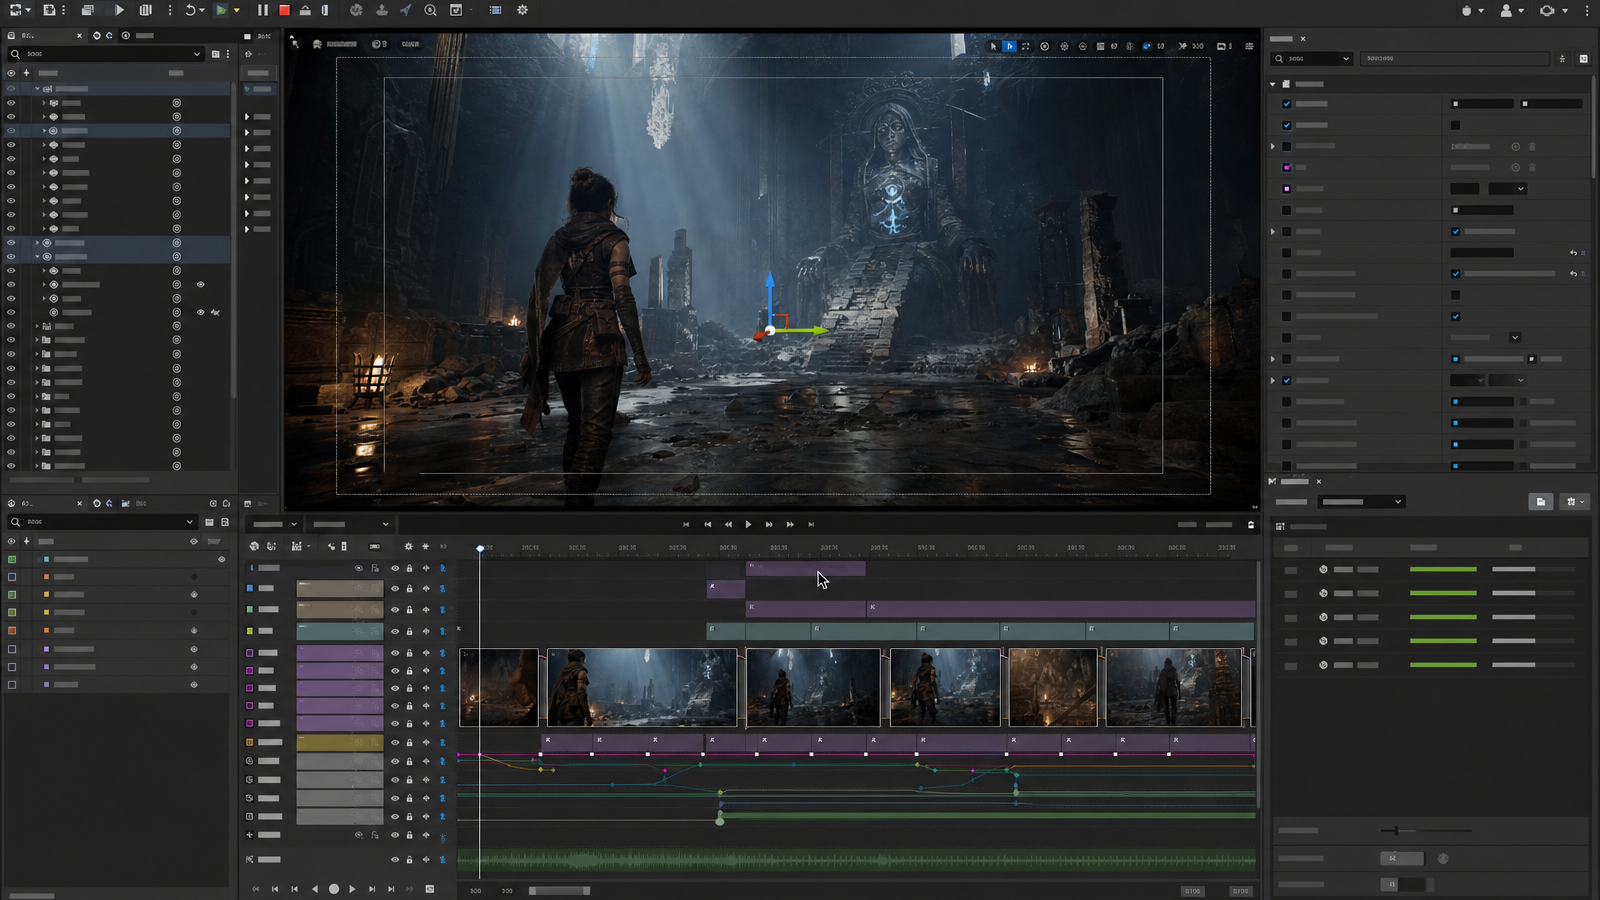Hide the timeline track with the blue square marker
The width and height of the screenshot is (1600, 900).
[394, 589]
